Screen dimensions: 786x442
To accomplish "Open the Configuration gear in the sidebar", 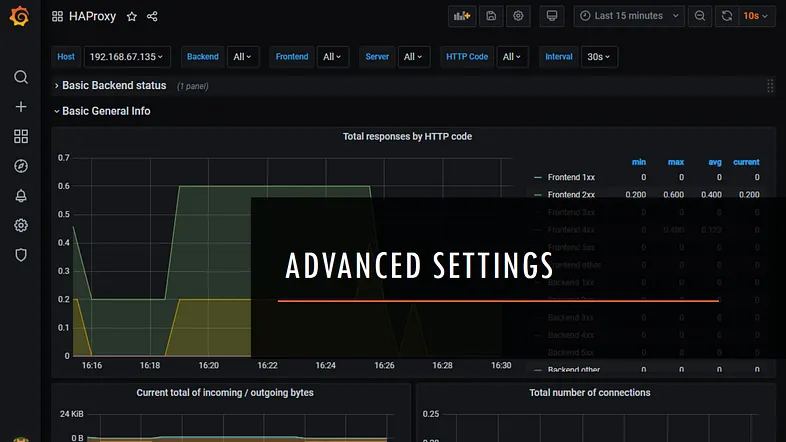I will pos(21,226).
